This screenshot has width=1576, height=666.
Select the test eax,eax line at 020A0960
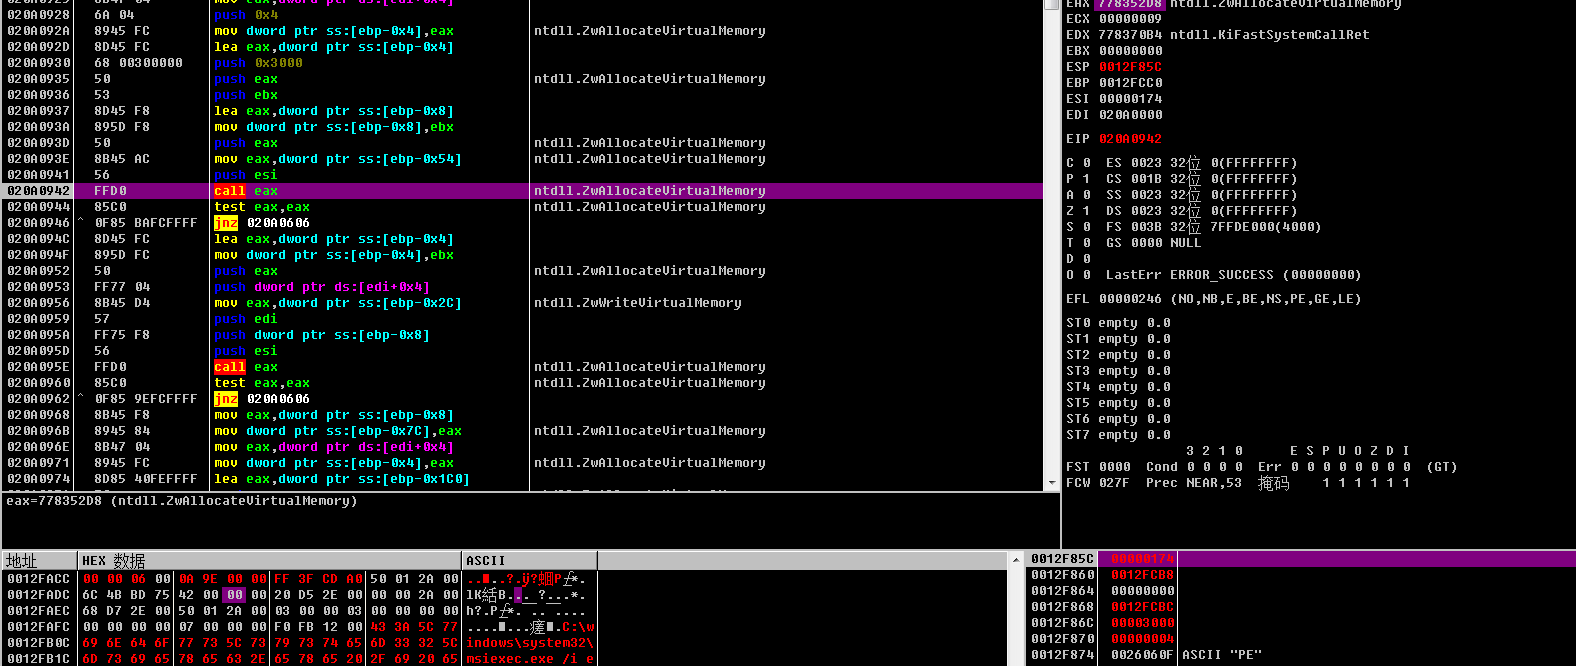point(522,383)
